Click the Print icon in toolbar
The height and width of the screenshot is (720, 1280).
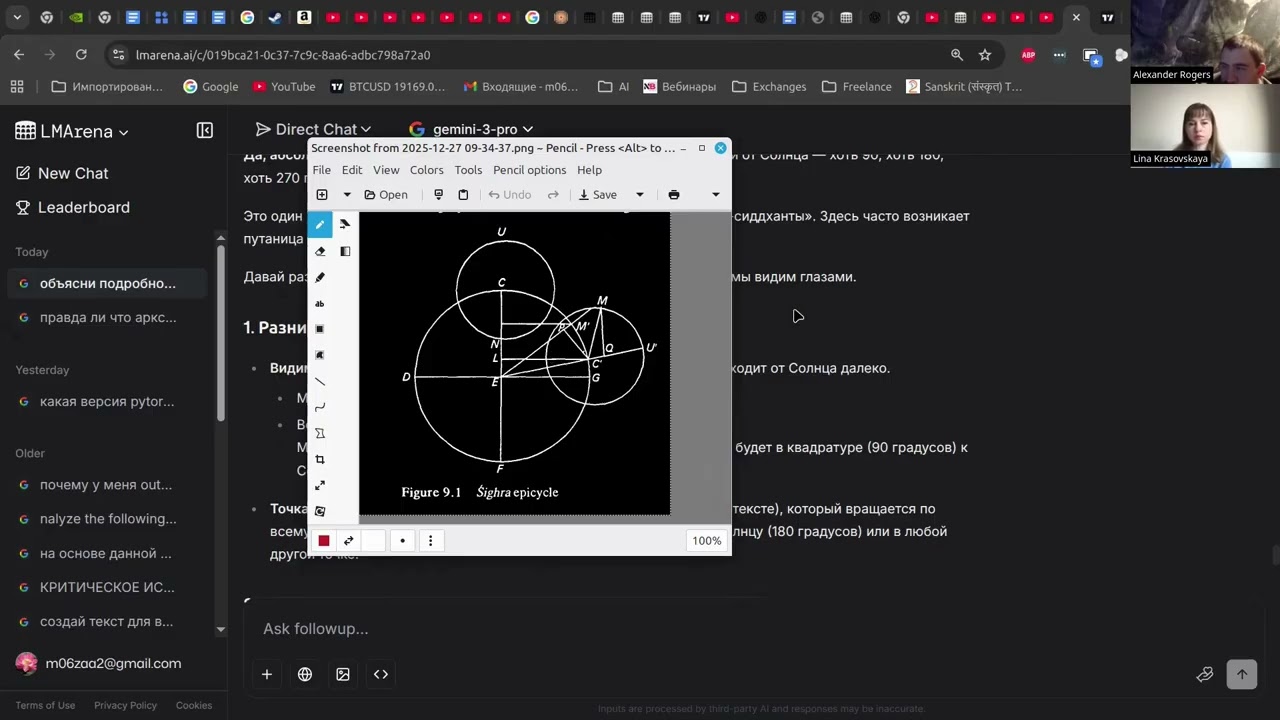click(674, 195)
